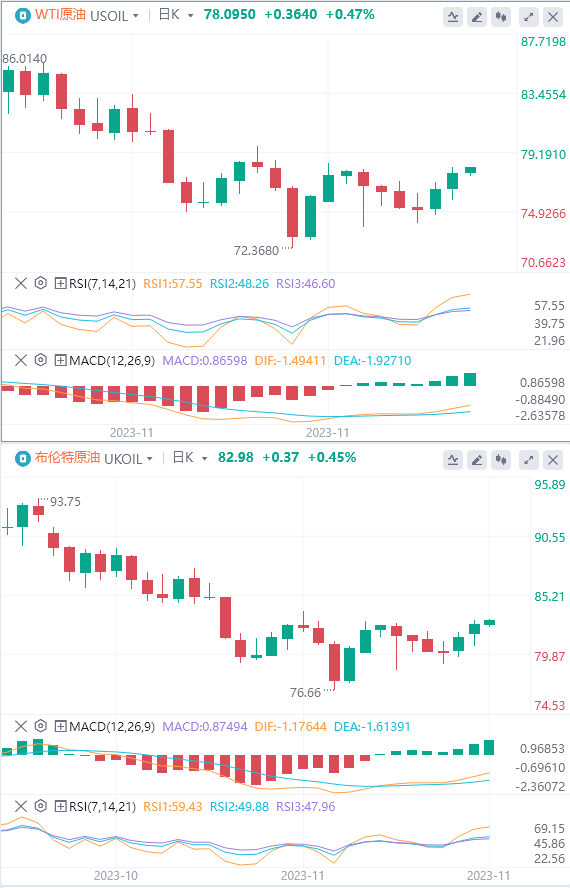Image resolution: width=570 pixels, height=888 pixels.
Task: Open indicators icon on Brent chart toolbar
Action: pos(453,460)
